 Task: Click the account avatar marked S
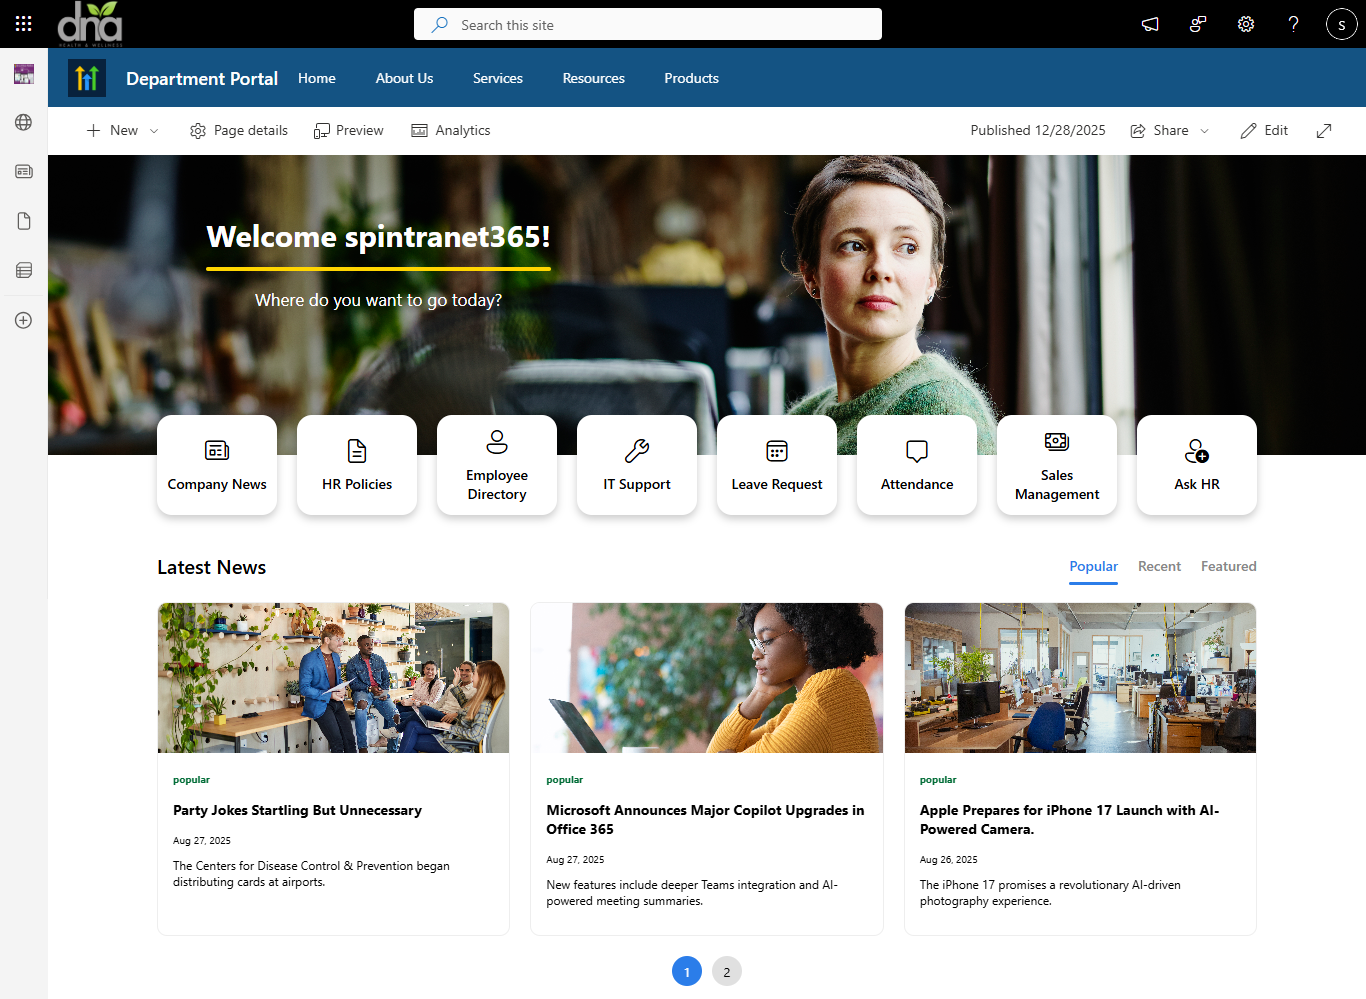tap(1341, 23)
